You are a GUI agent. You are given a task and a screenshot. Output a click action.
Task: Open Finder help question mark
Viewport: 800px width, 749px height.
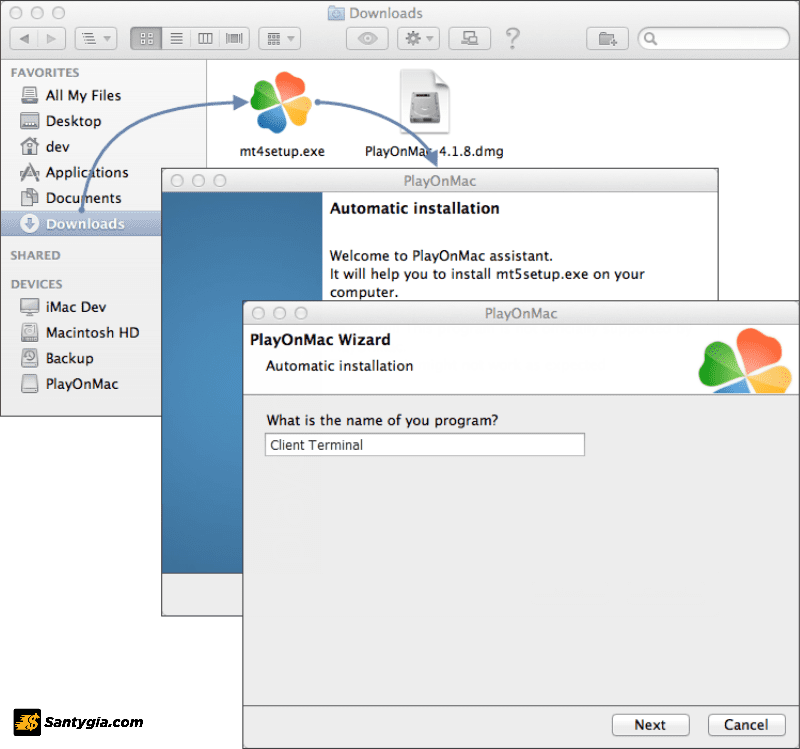click(x=513, y=39)
